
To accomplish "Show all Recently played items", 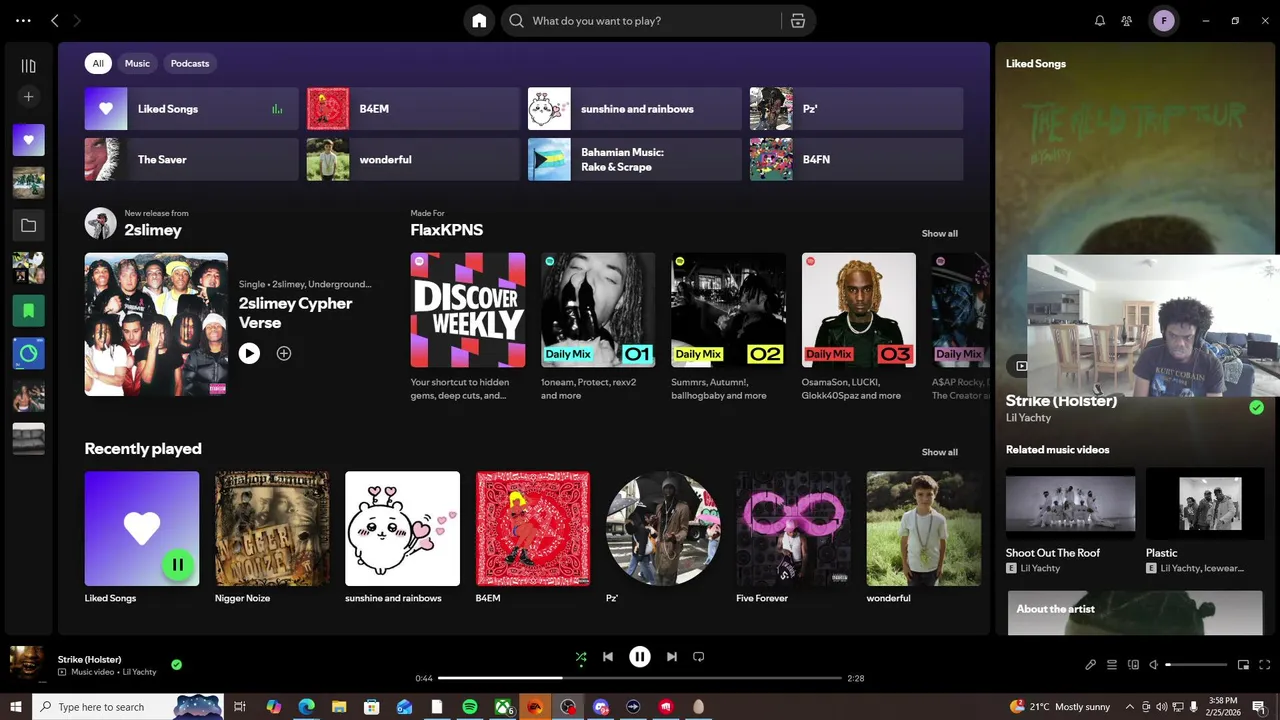I will 939,452.
